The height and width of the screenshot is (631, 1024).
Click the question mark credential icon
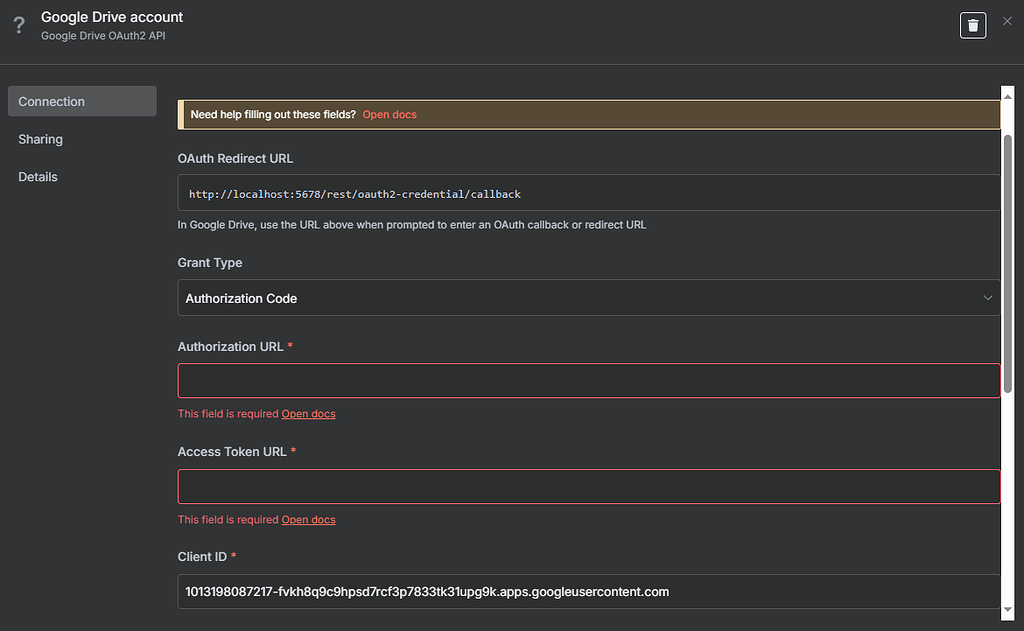click(x=18, y=25)
